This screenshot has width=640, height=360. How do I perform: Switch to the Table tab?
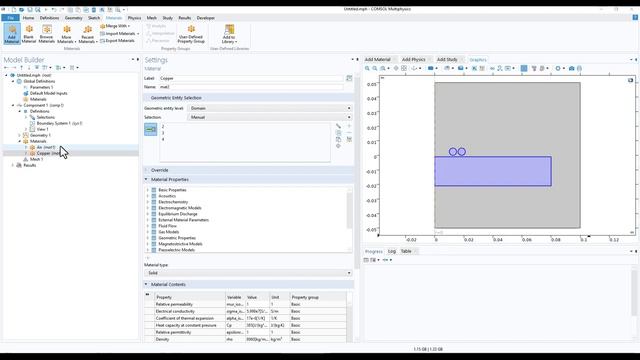406,251
